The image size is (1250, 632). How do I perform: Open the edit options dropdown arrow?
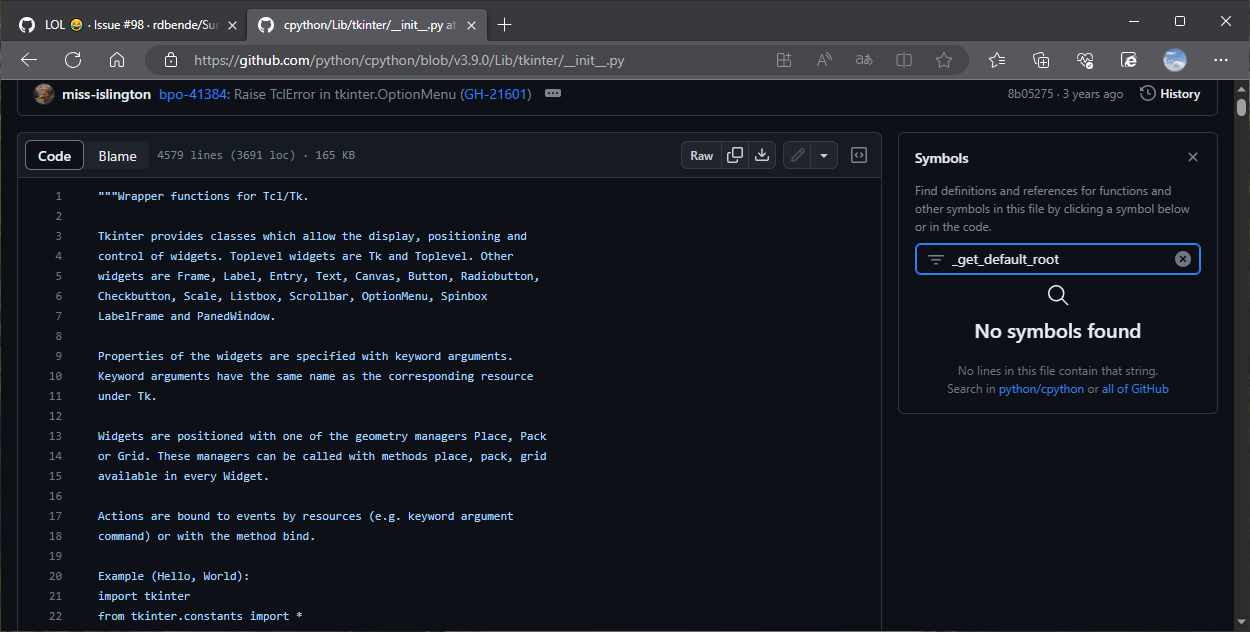pyautogui.click(x=824, y=155)
